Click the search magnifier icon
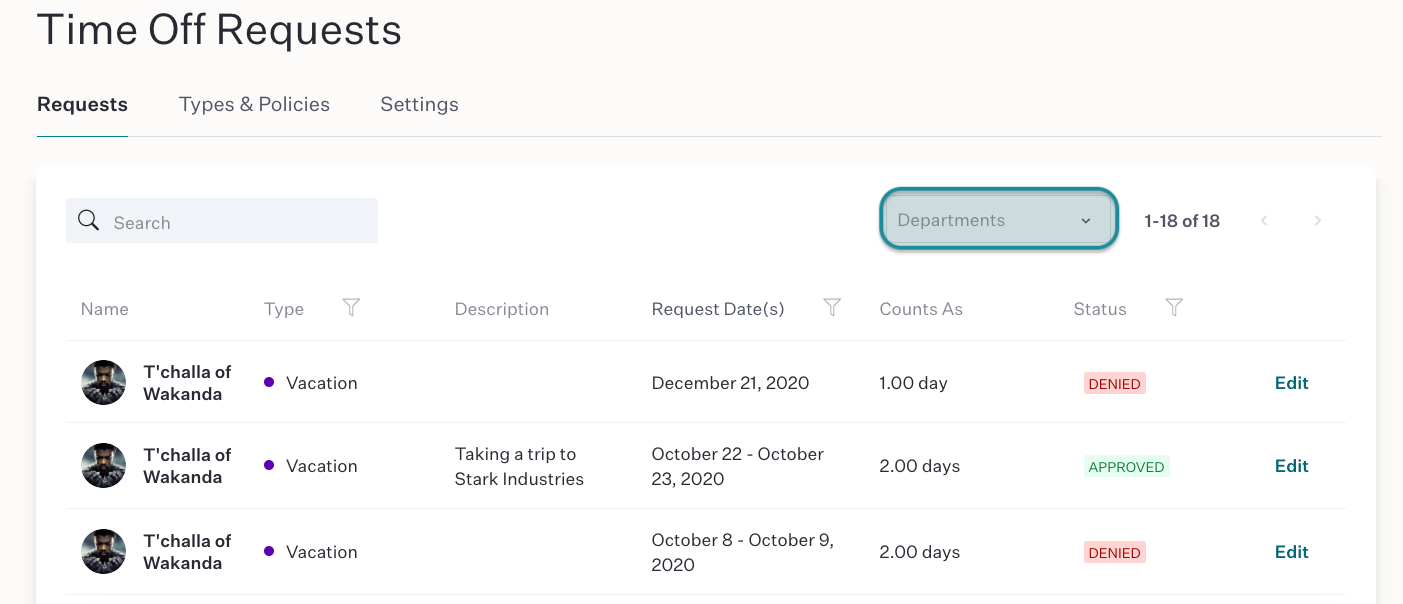 (x=88, y=221)
